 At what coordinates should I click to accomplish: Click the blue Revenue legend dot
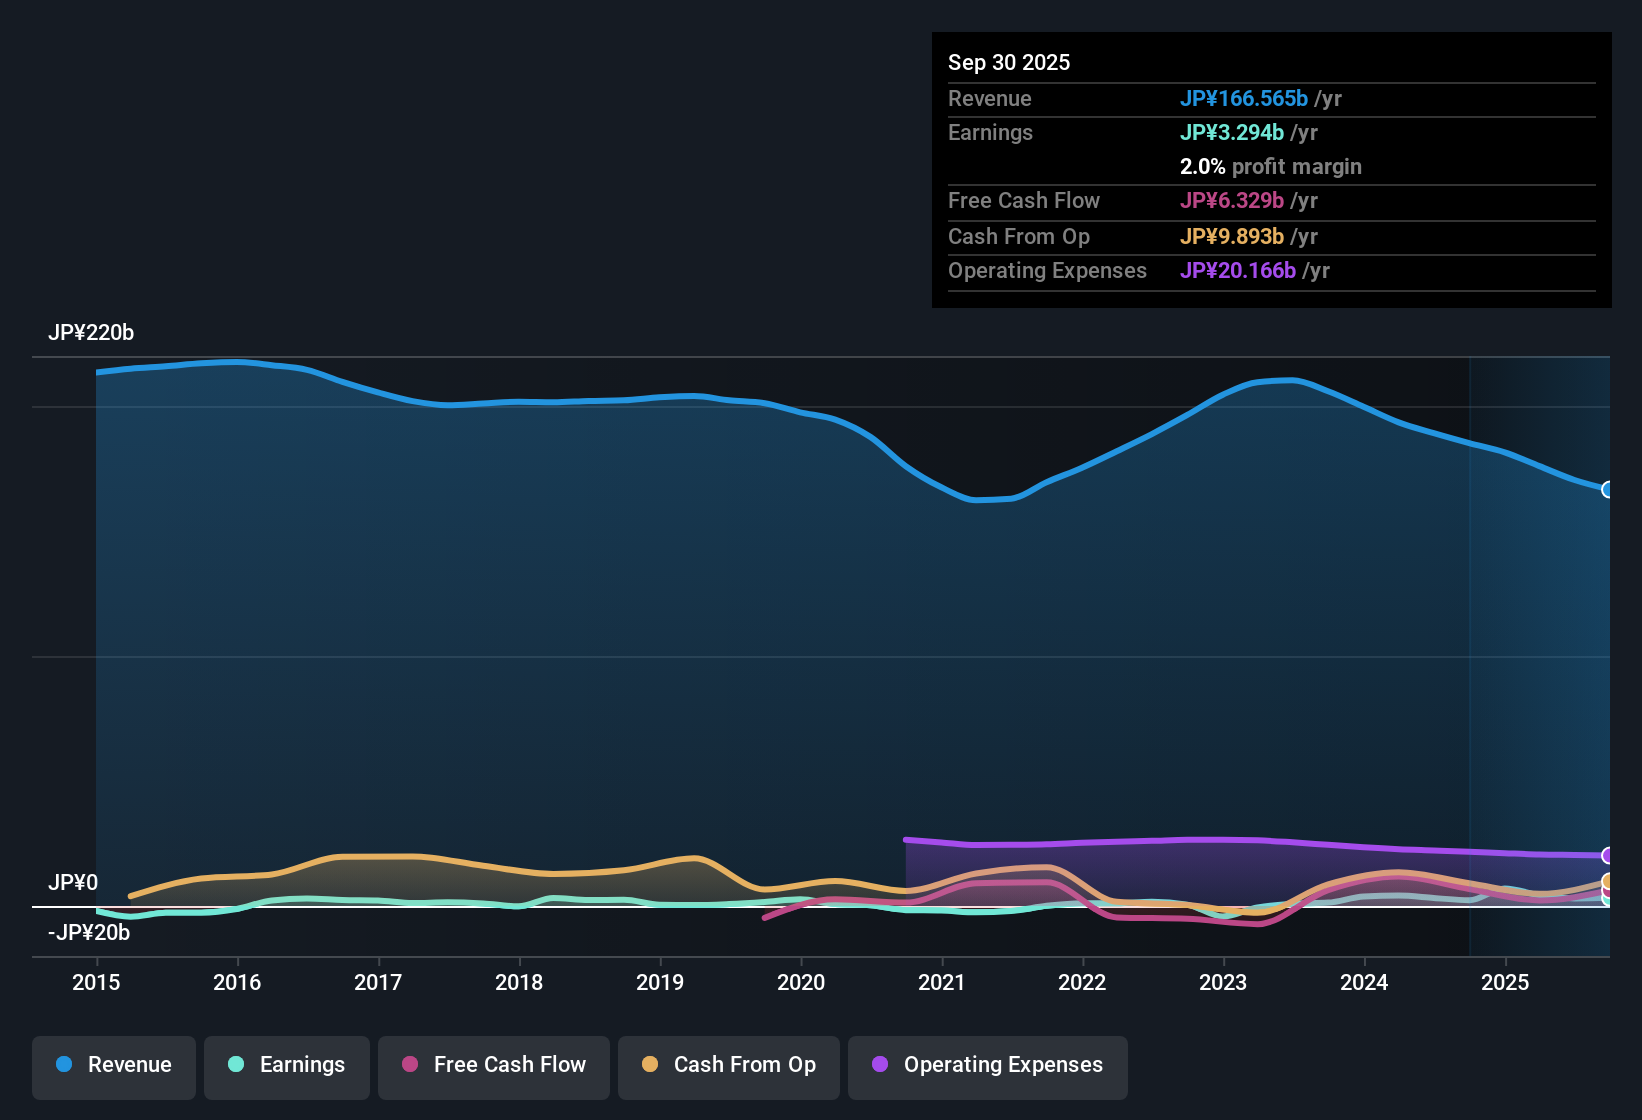64,1065
